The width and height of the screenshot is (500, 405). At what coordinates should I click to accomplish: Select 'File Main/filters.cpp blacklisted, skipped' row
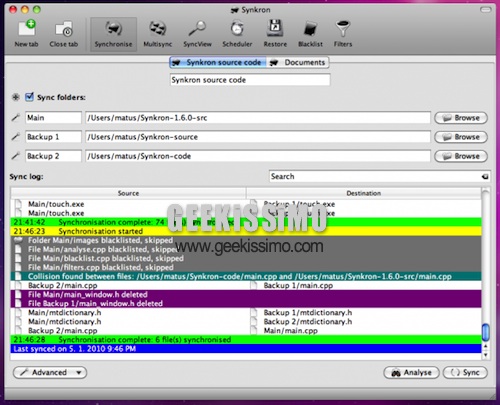point(246,267)
